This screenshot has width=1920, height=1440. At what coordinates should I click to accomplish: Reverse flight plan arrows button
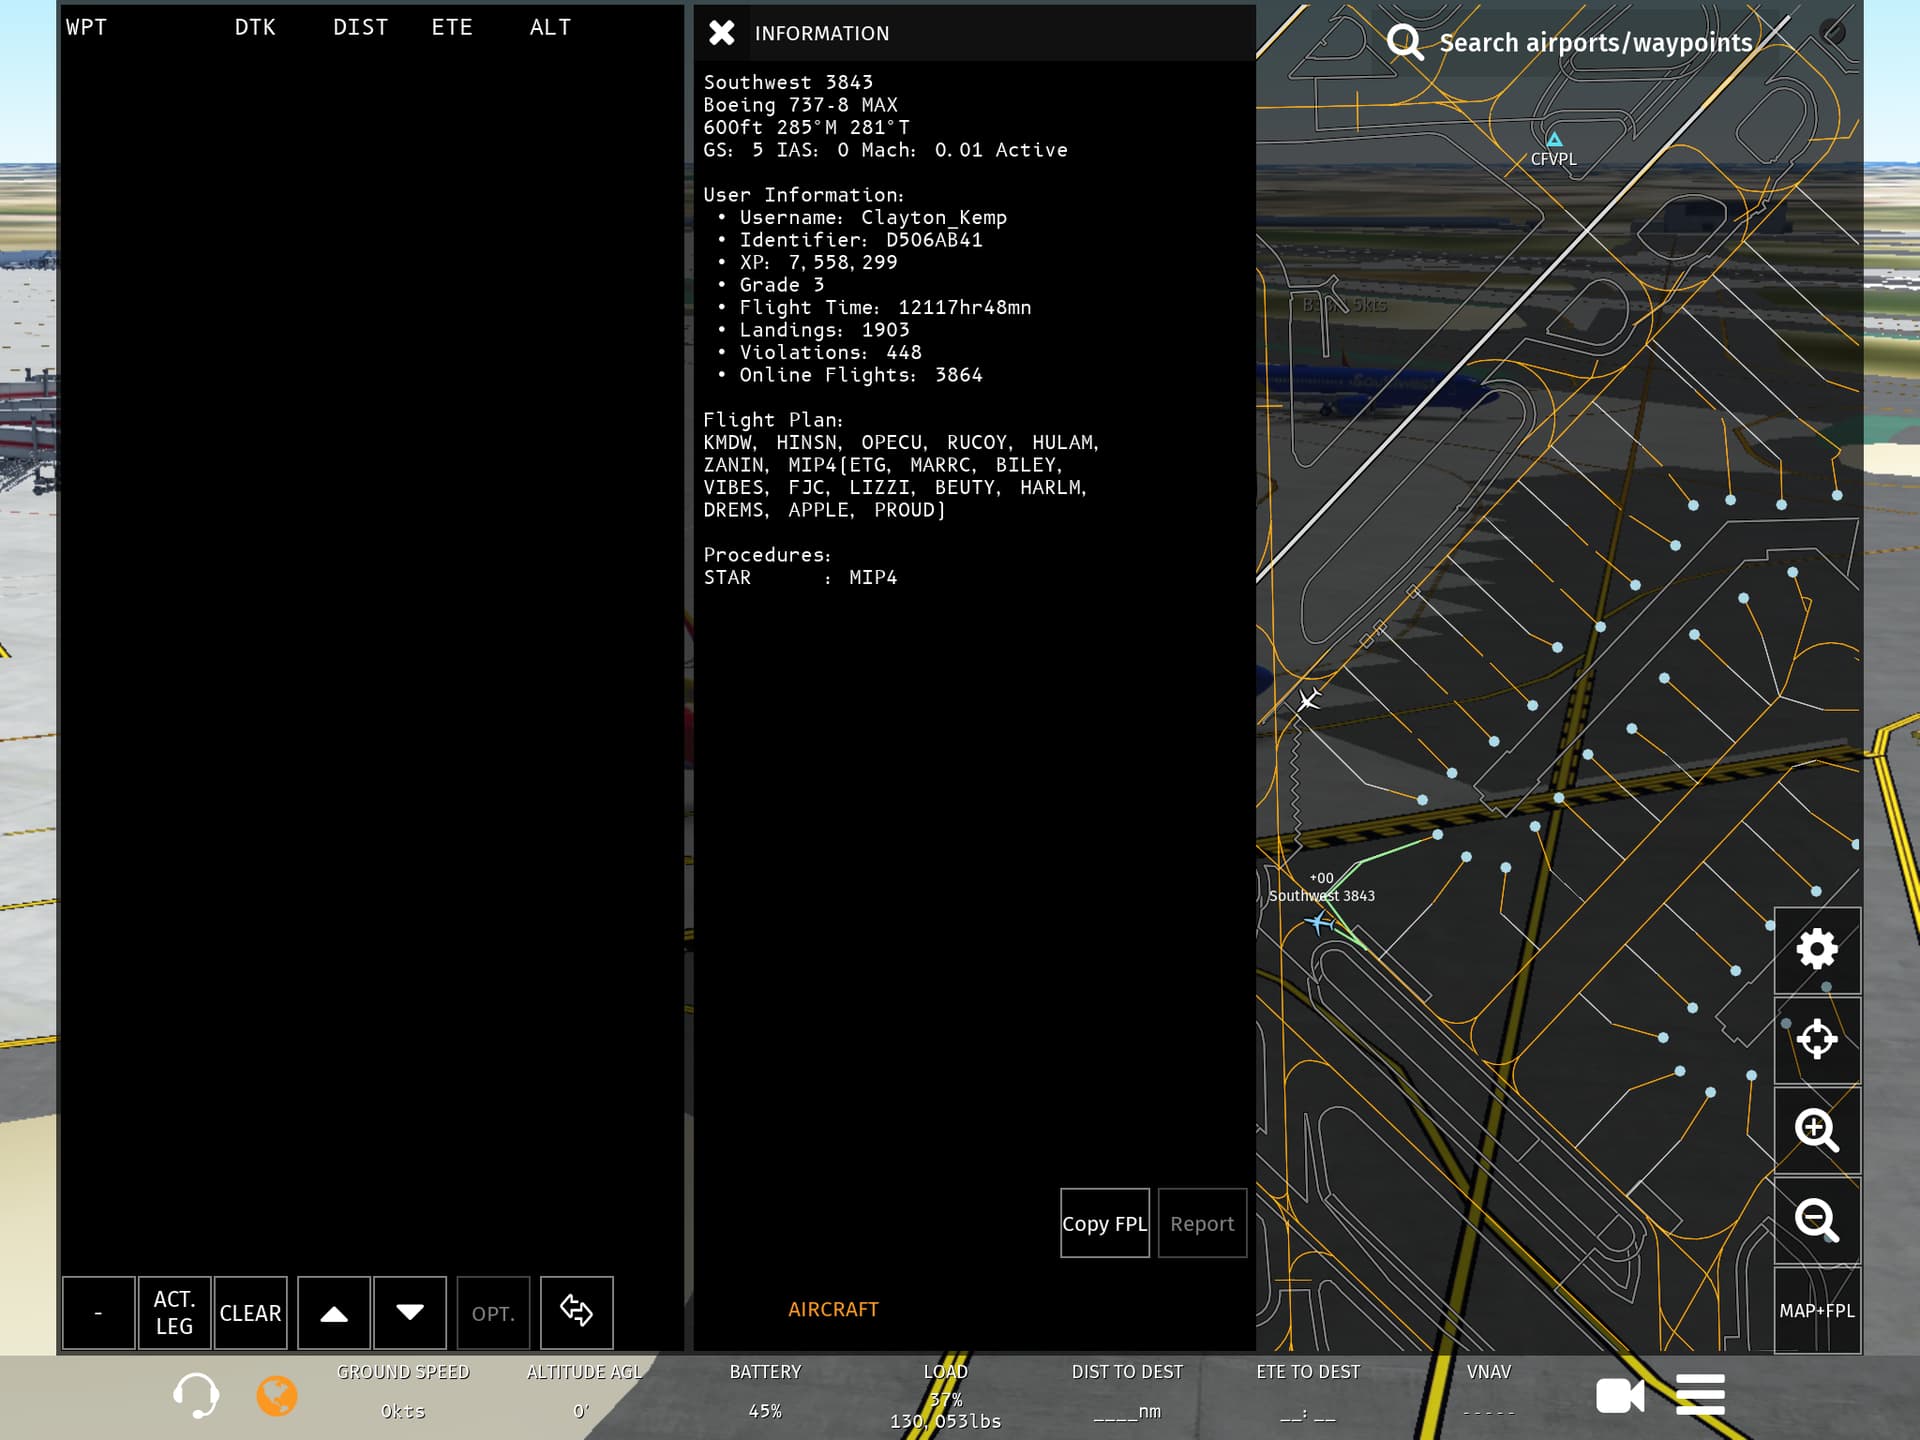click(576, 1312)
